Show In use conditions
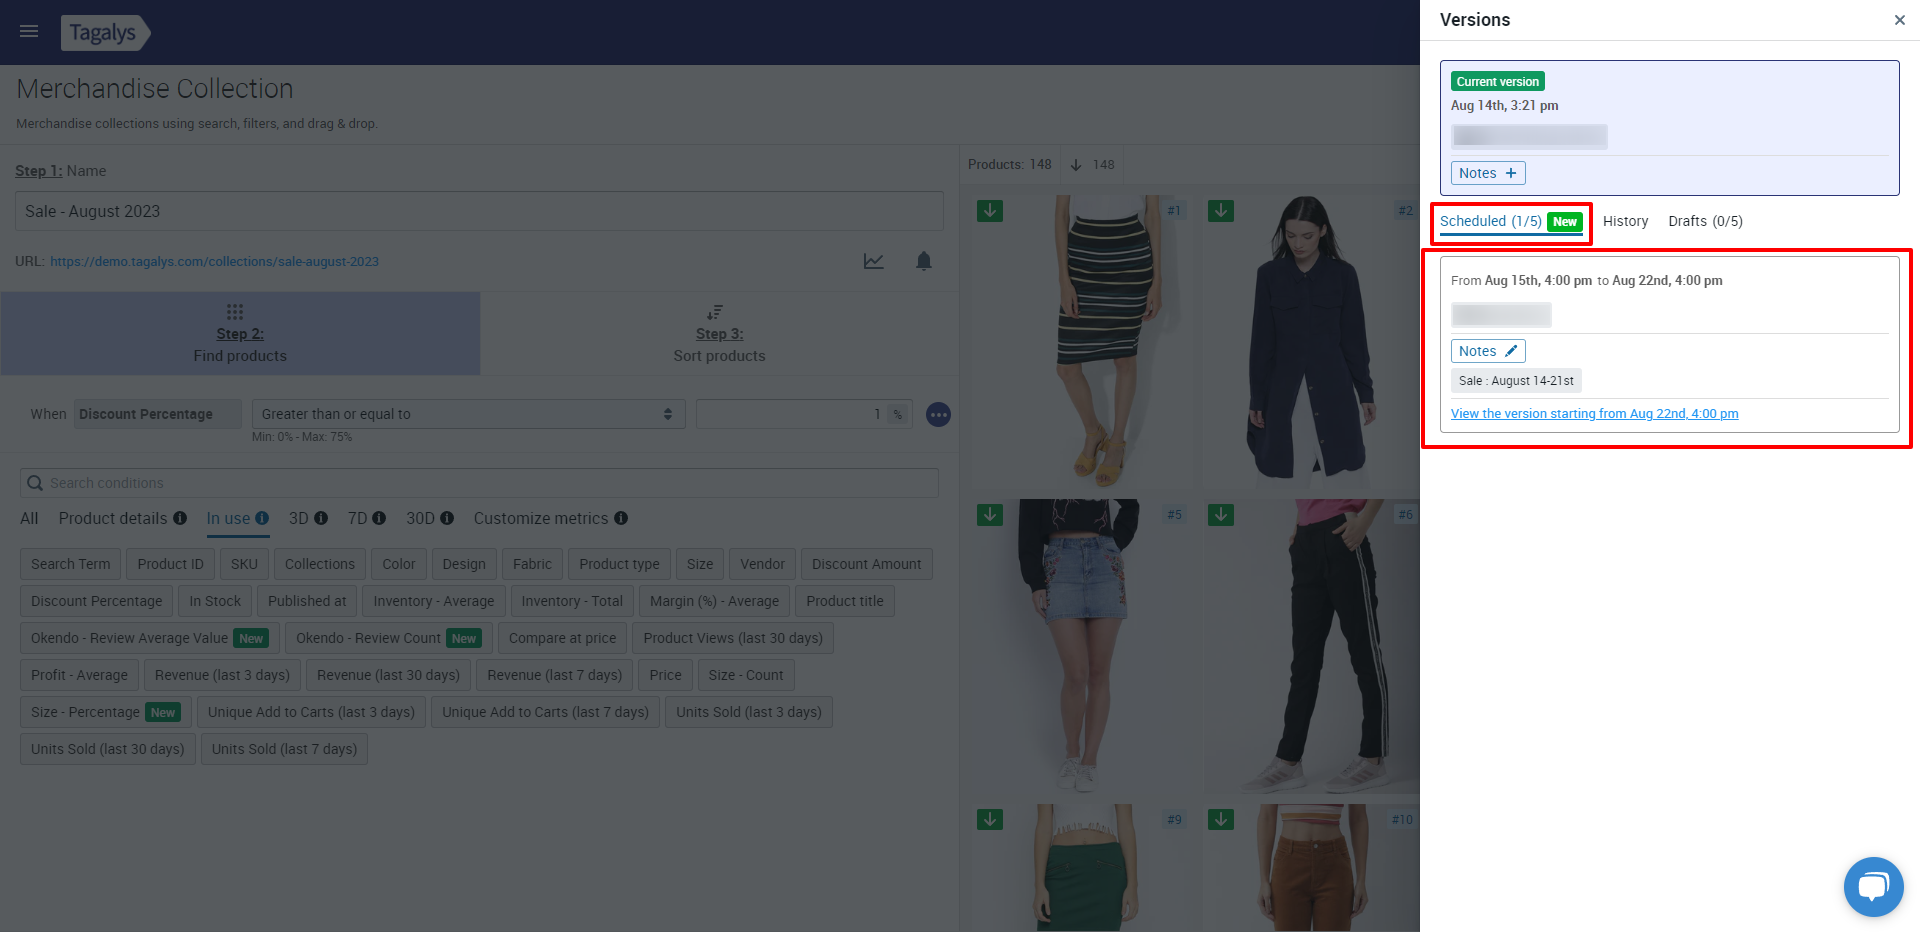Image resolution: width=1920 pixels, height=932 pixels. (x=228, y=518)
